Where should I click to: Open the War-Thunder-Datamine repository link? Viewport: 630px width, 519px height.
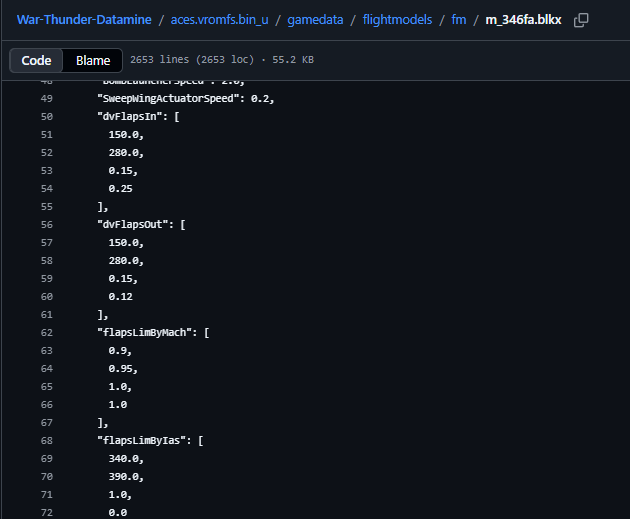[84, 20]
